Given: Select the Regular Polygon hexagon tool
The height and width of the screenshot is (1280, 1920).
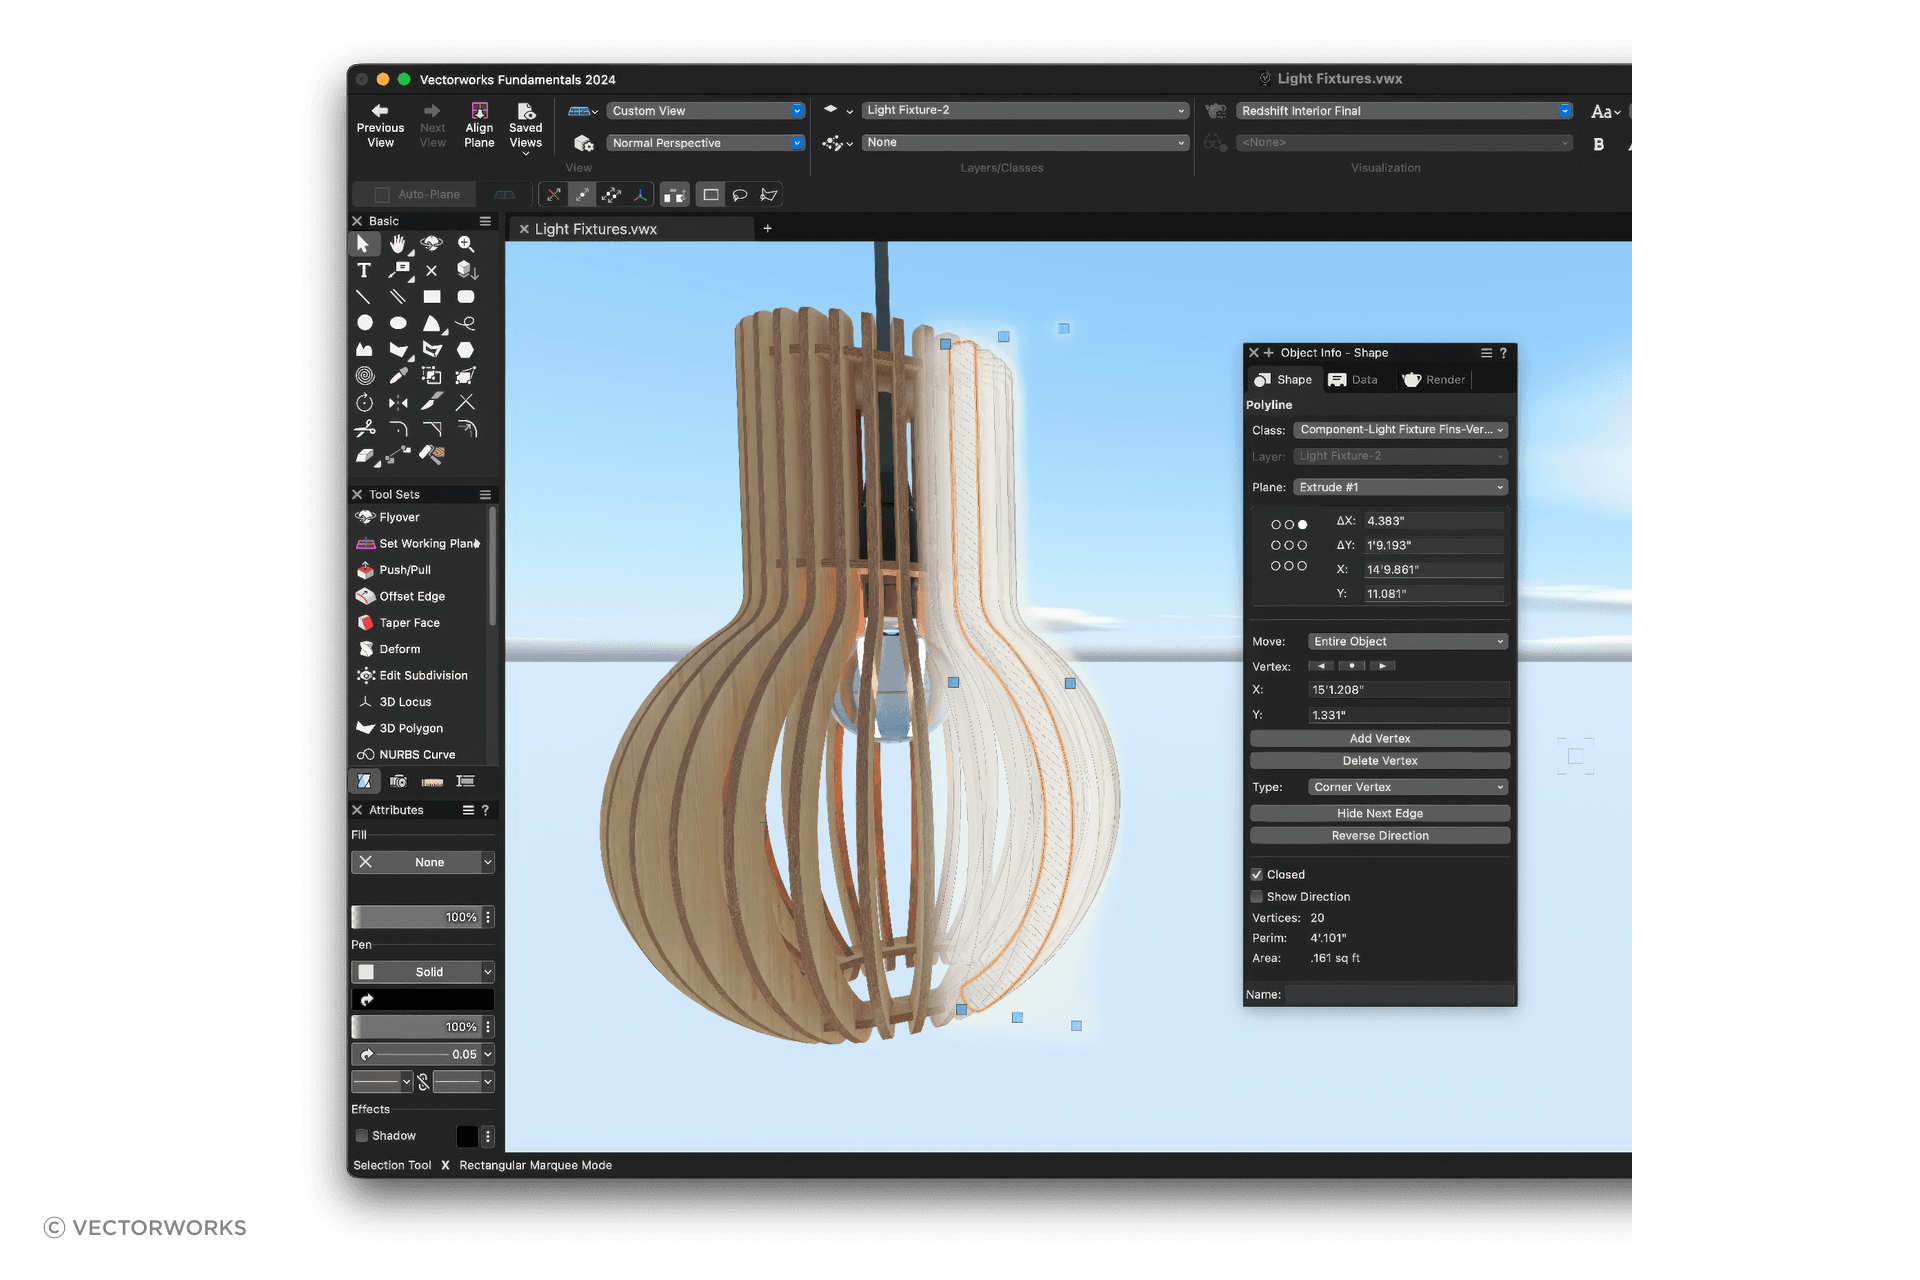Looking at the screenshot, I should tap(466, 350).
